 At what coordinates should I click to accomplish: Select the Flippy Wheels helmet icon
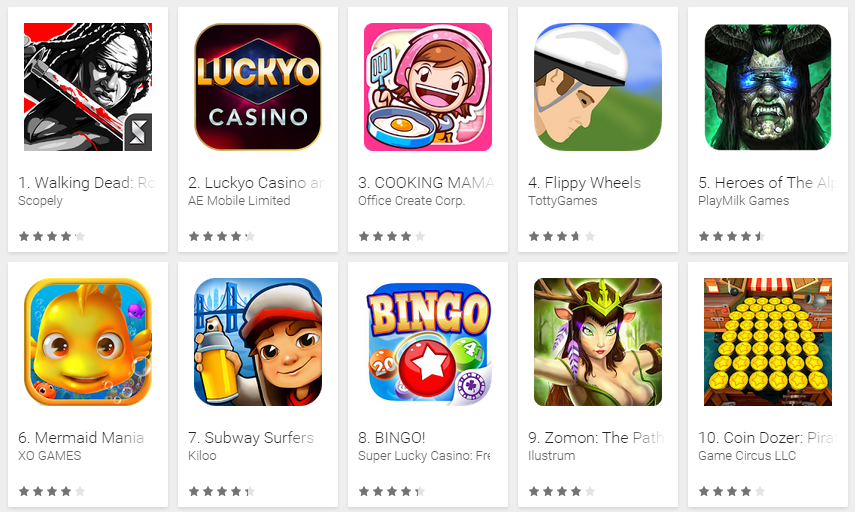point(598,87)
